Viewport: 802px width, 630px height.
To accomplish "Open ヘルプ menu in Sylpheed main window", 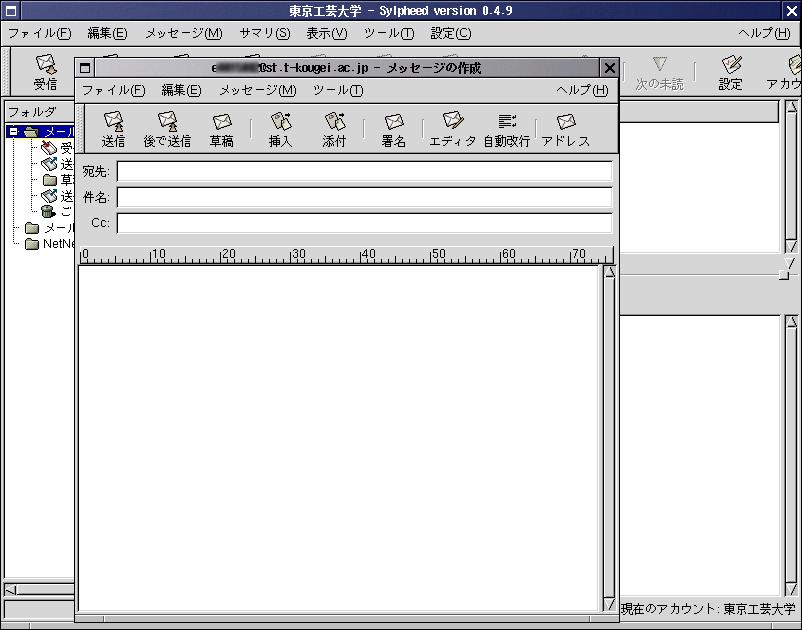I will [x=764, y=33].
